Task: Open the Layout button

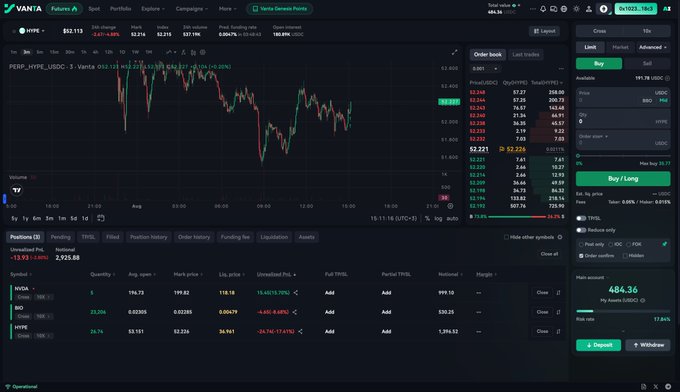Action: pos(544,31)
